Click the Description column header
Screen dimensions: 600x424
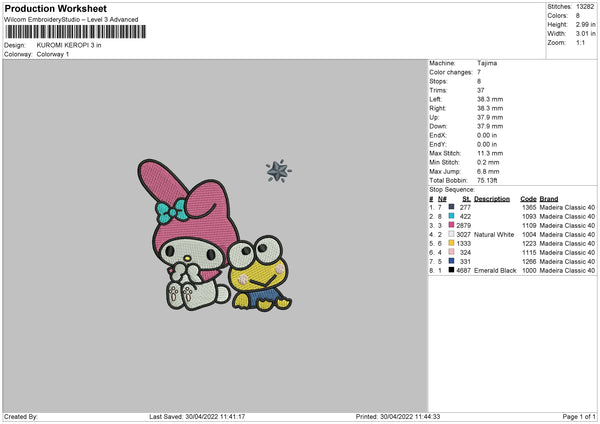(492, 199)
